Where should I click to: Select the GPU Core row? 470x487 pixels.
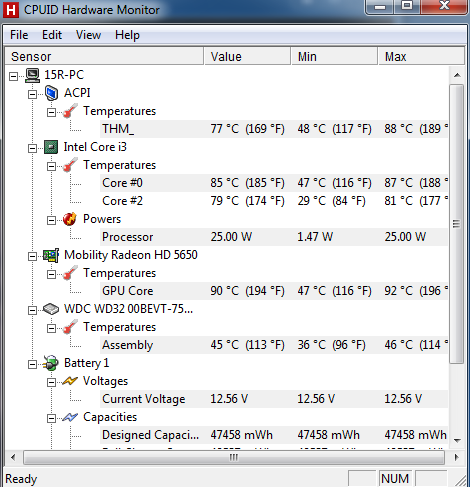[x=274, y=291]
